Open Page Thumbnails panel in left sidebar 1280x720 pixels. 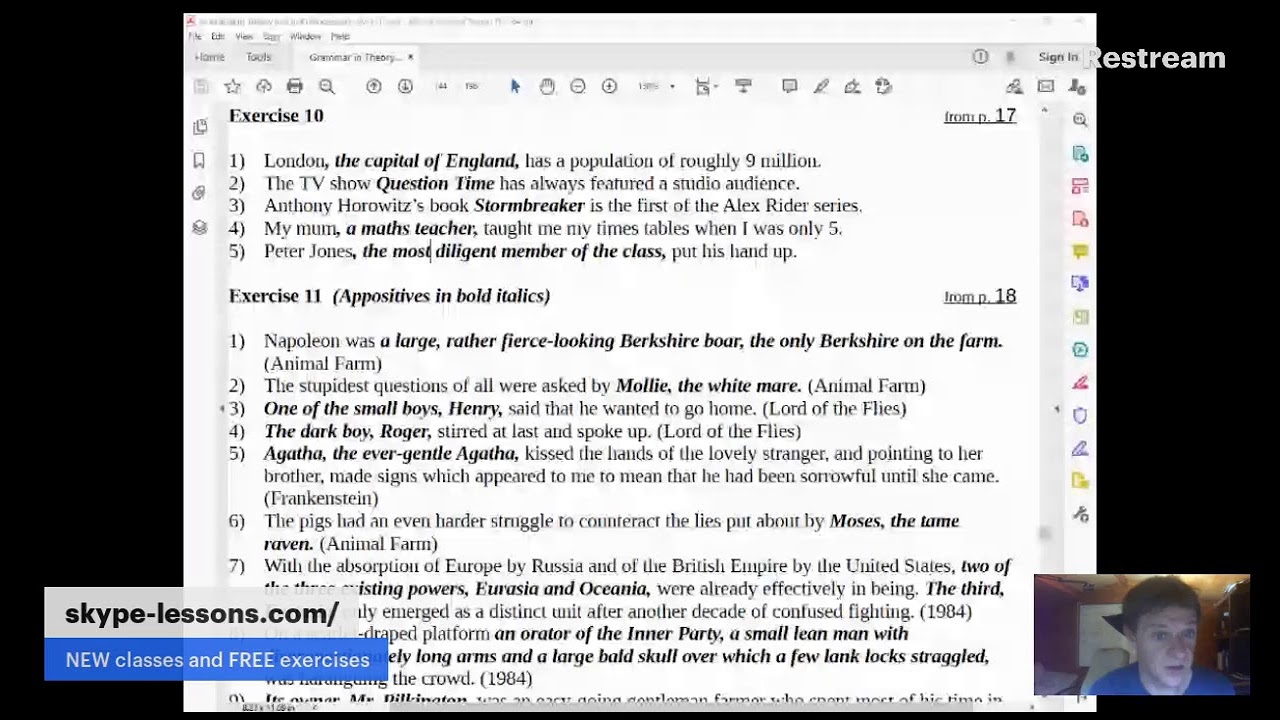point(199,127)
